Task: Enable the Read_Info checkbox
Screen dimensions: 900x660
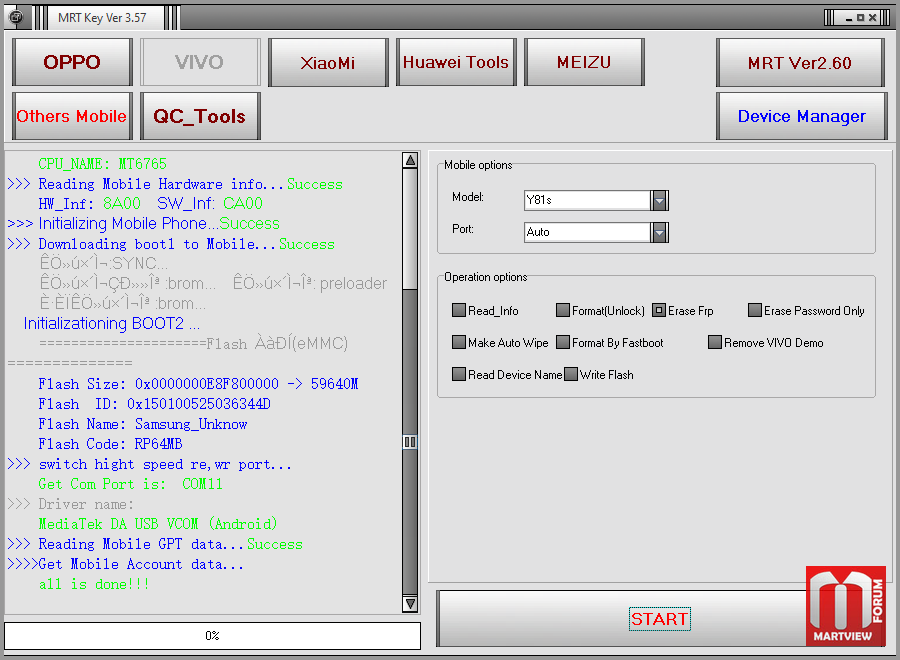Action: point(459,311)
